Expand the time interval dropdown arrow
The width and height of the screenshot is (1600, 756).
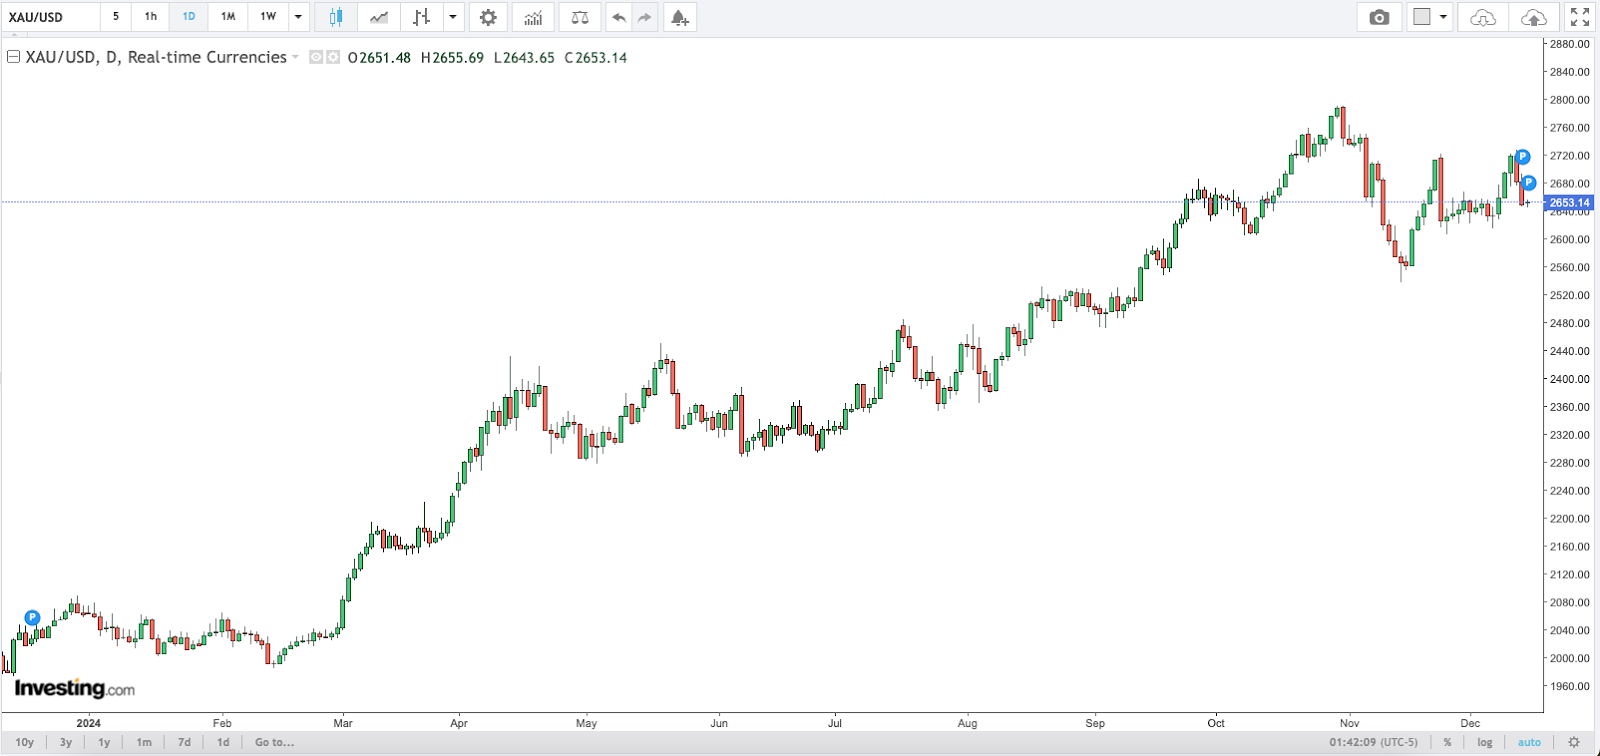tap(298, 17)
